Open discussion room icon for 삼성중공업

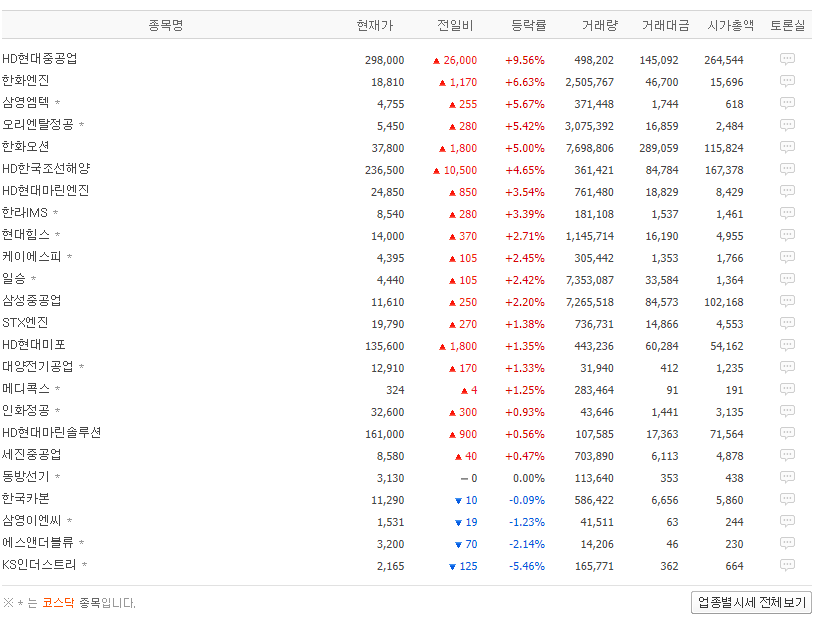click(x=787, y=301)
